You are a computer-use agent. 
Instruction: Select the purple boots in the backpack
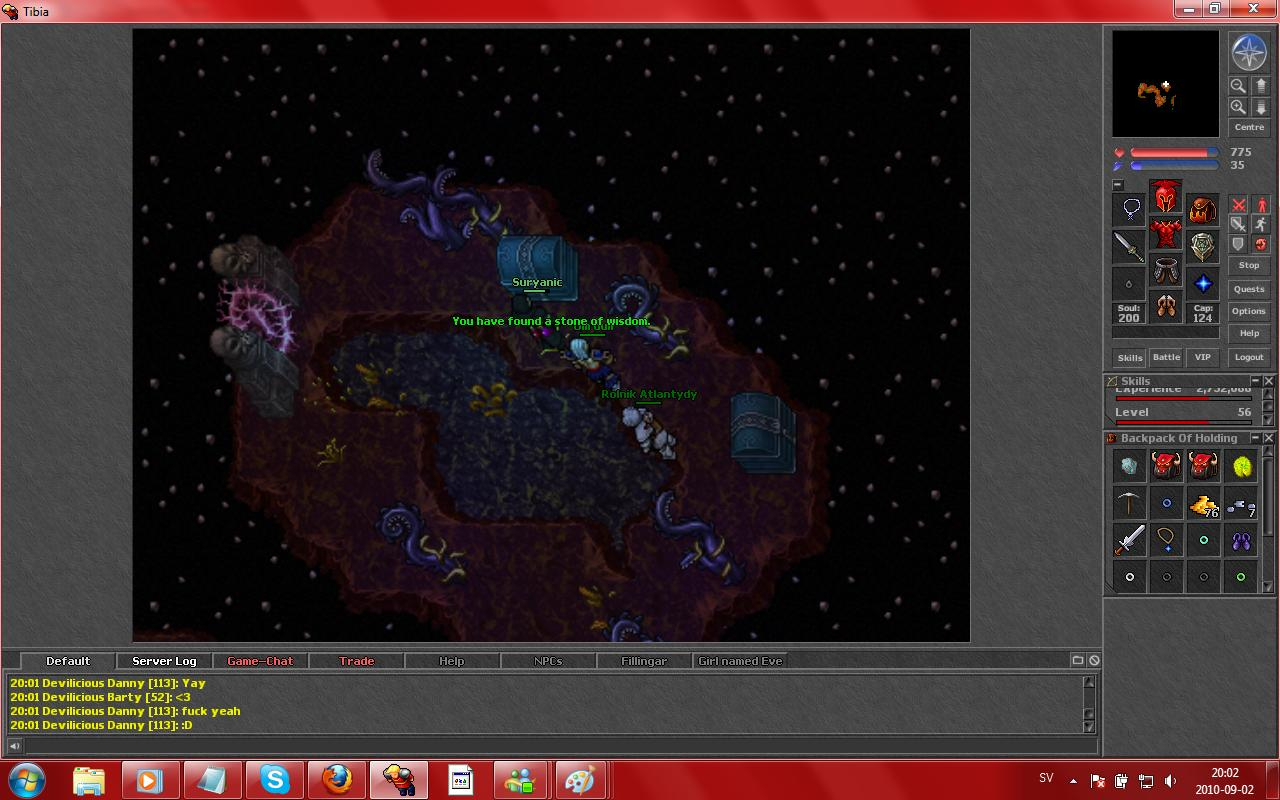tap(1241, 540)
